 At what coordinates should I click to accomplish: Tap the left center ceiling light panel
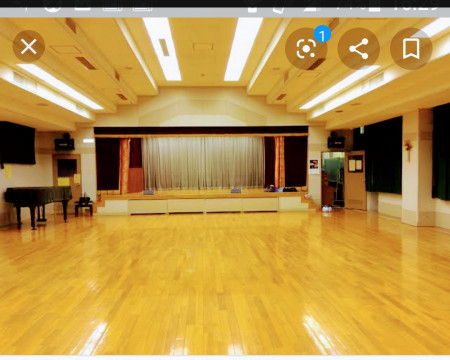162,49
